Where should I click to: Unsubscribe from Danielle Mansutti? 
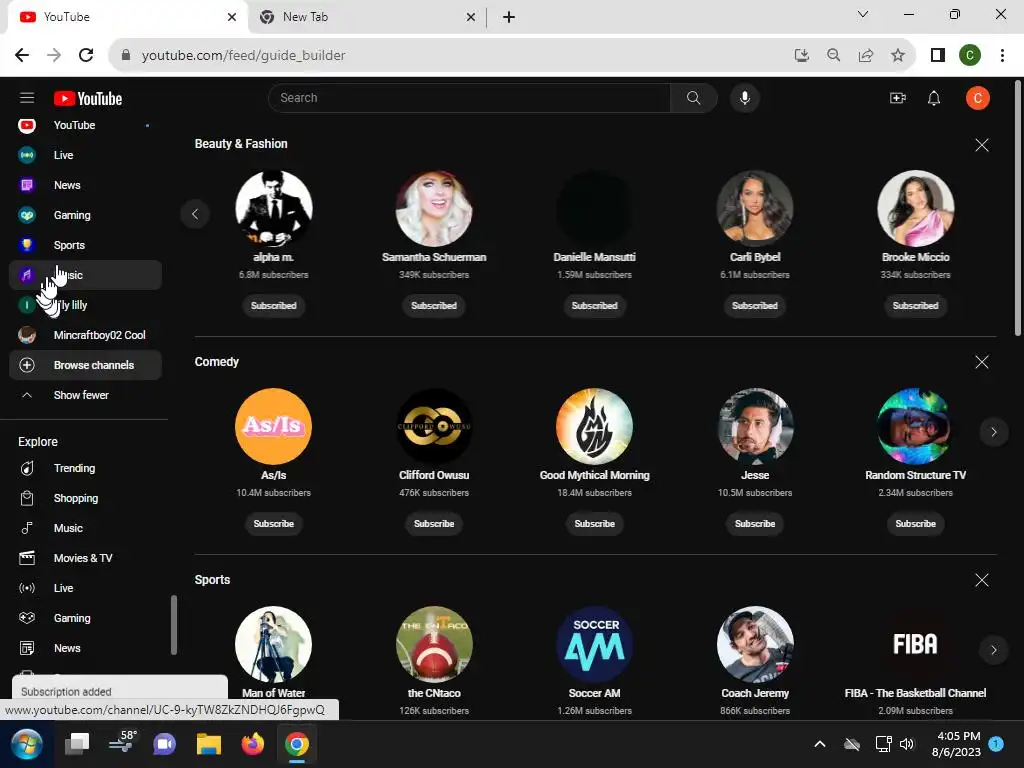pos(594,306)
